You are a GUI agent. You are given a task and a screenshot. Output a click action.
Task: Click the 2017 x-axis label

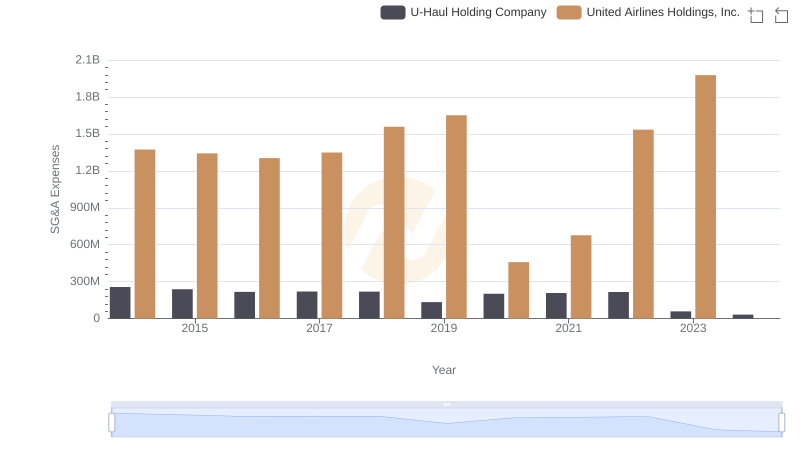319,328
